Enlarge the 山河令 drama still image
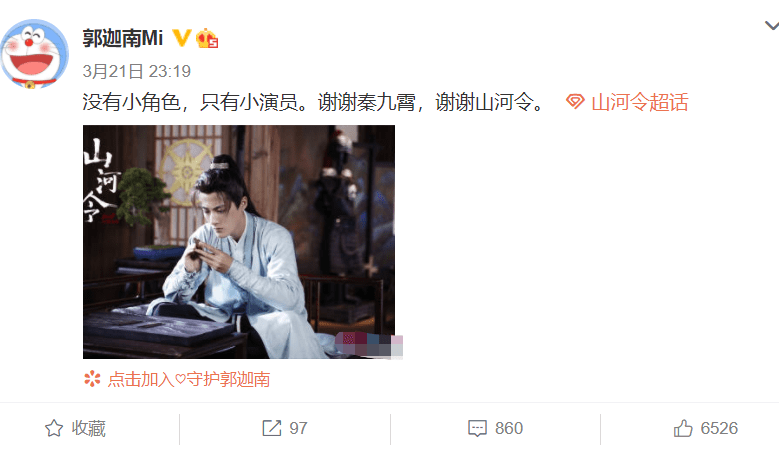Viewport: 779px width, 453px height. click(239, 242)
